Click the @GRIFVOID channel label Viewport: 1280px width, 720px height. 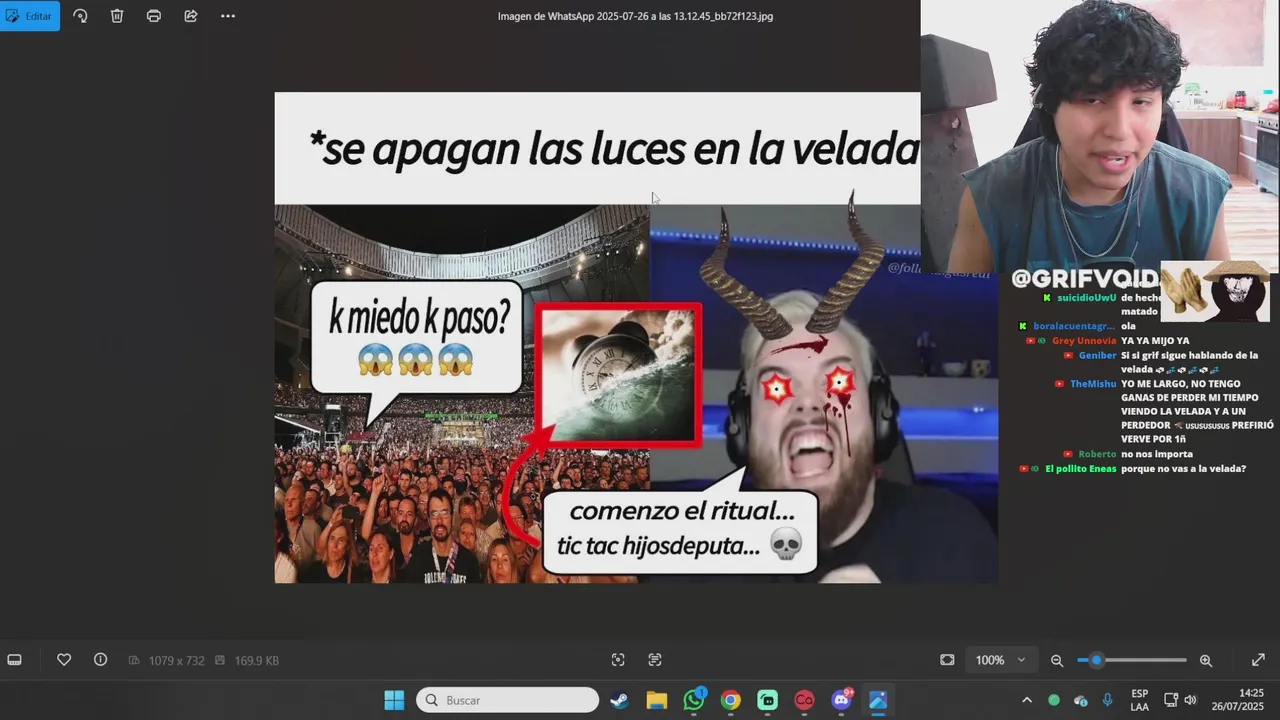(x=1084, y=278)
